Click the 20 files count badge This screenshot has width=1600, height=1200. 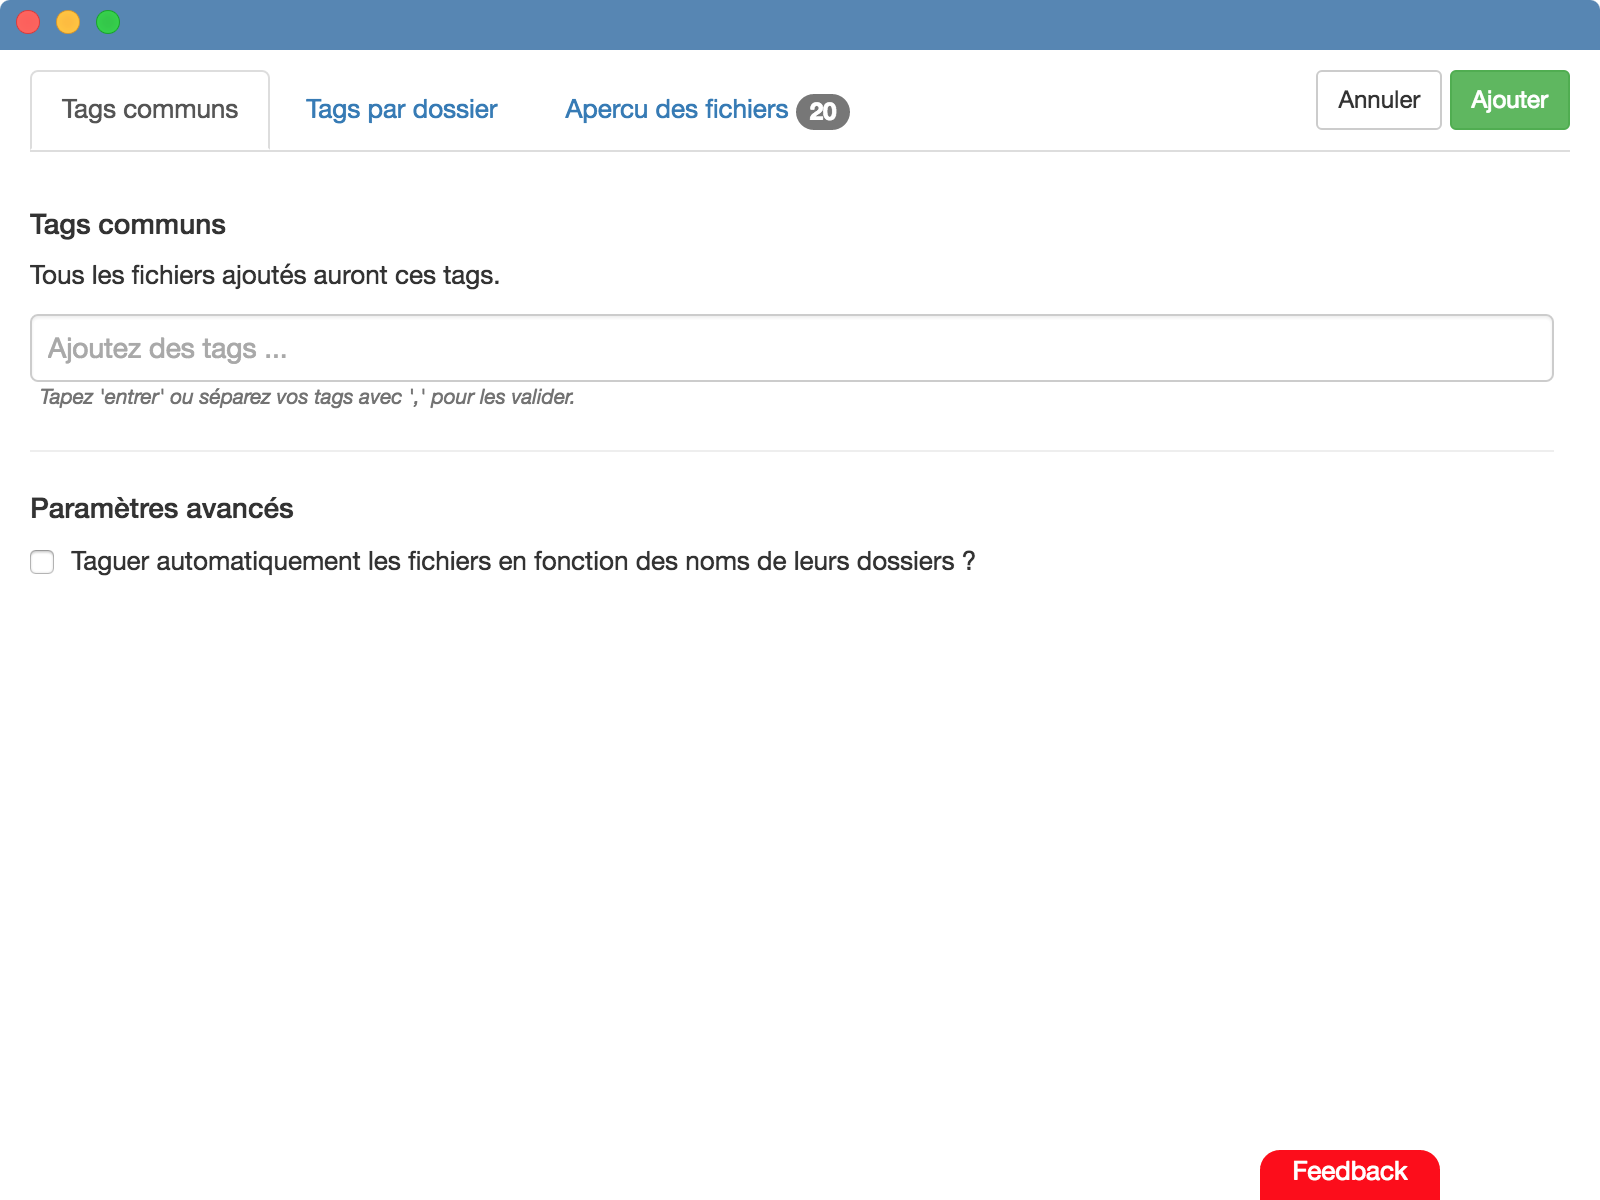coord(823,112)
